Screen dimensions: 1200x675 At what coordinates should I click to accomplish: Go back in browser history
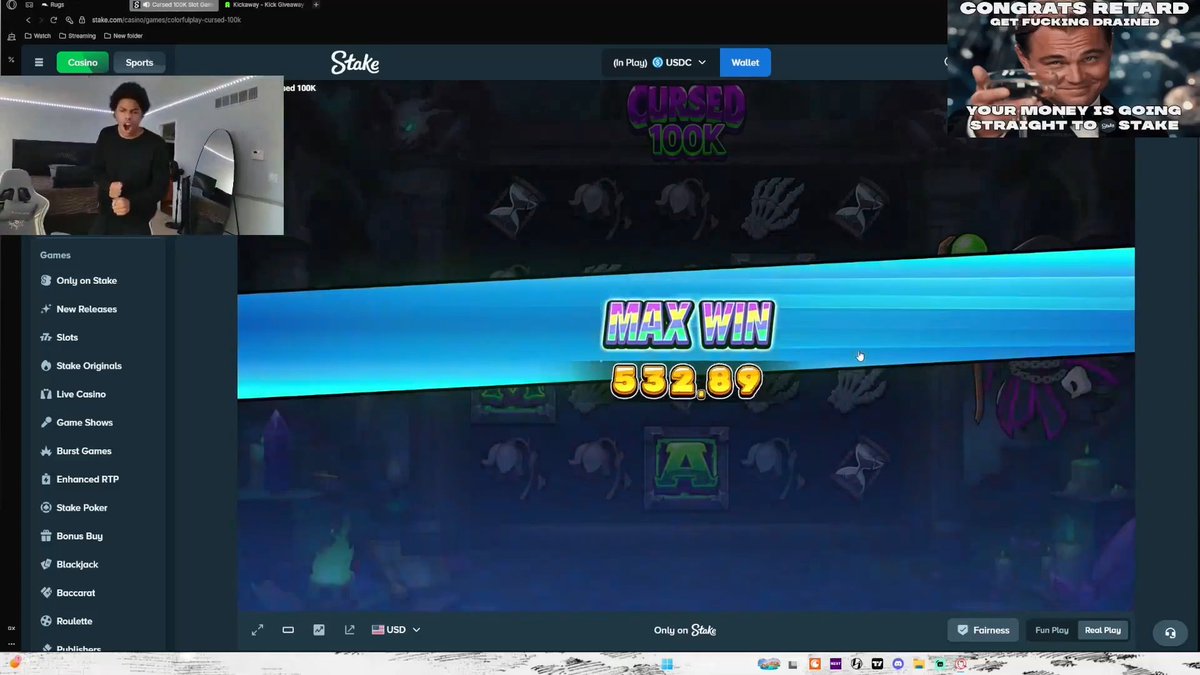click(x=27, y=20)
